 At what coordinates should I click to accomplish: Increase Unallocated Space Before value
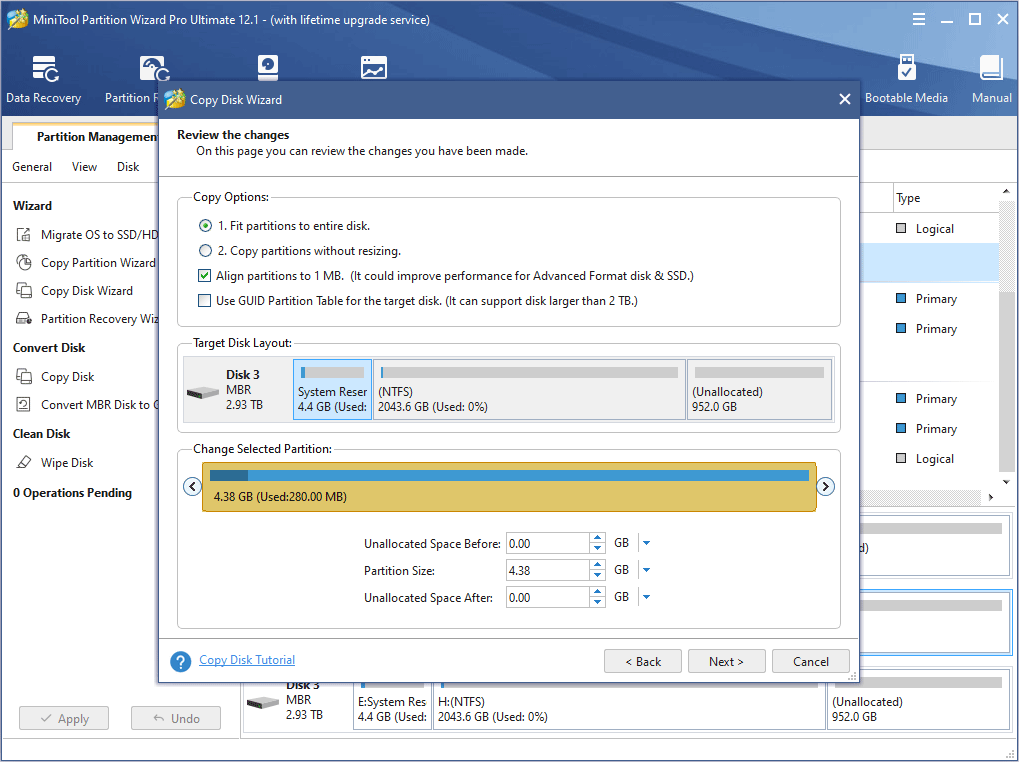[597, 538]
